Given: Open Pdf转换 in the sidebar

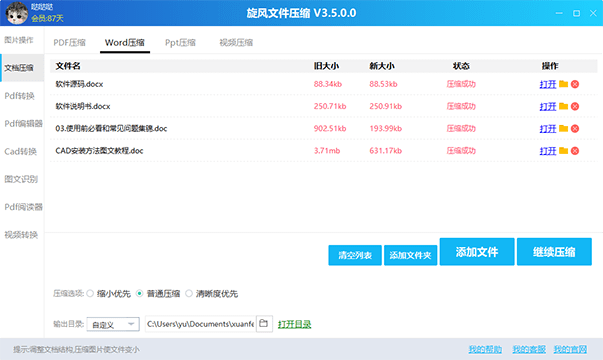Looking at the screenshot, I should 20,96.
